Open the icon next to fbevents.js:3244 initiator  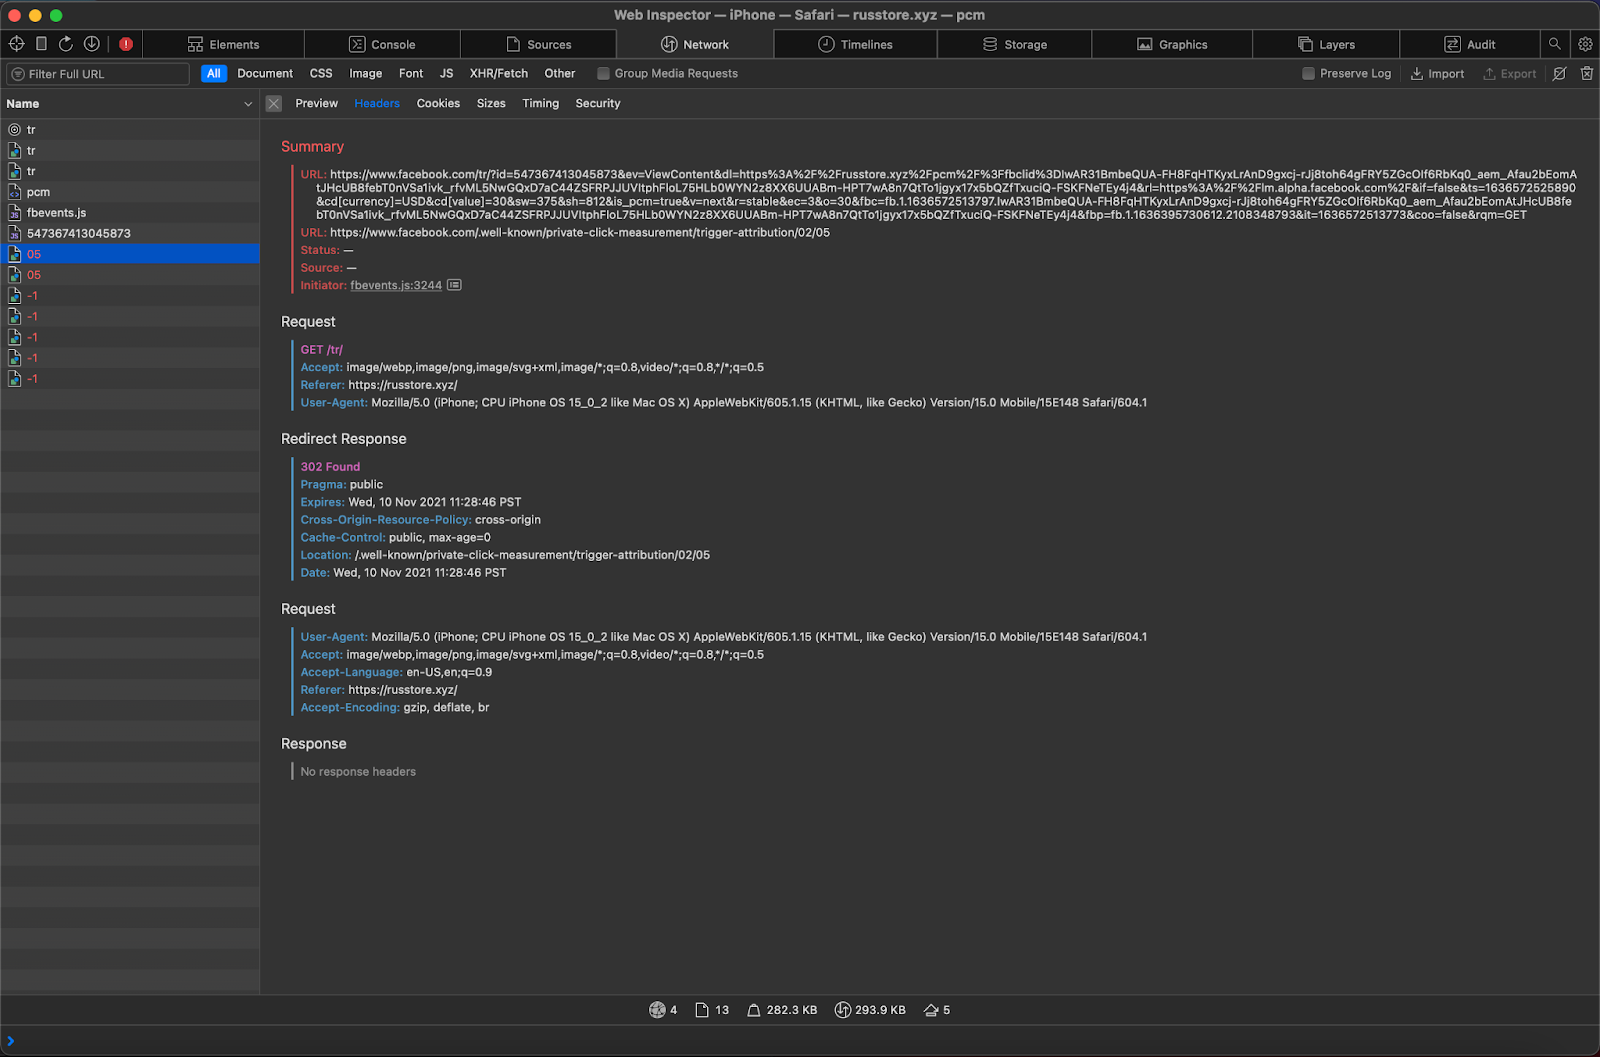click(454, 286)
